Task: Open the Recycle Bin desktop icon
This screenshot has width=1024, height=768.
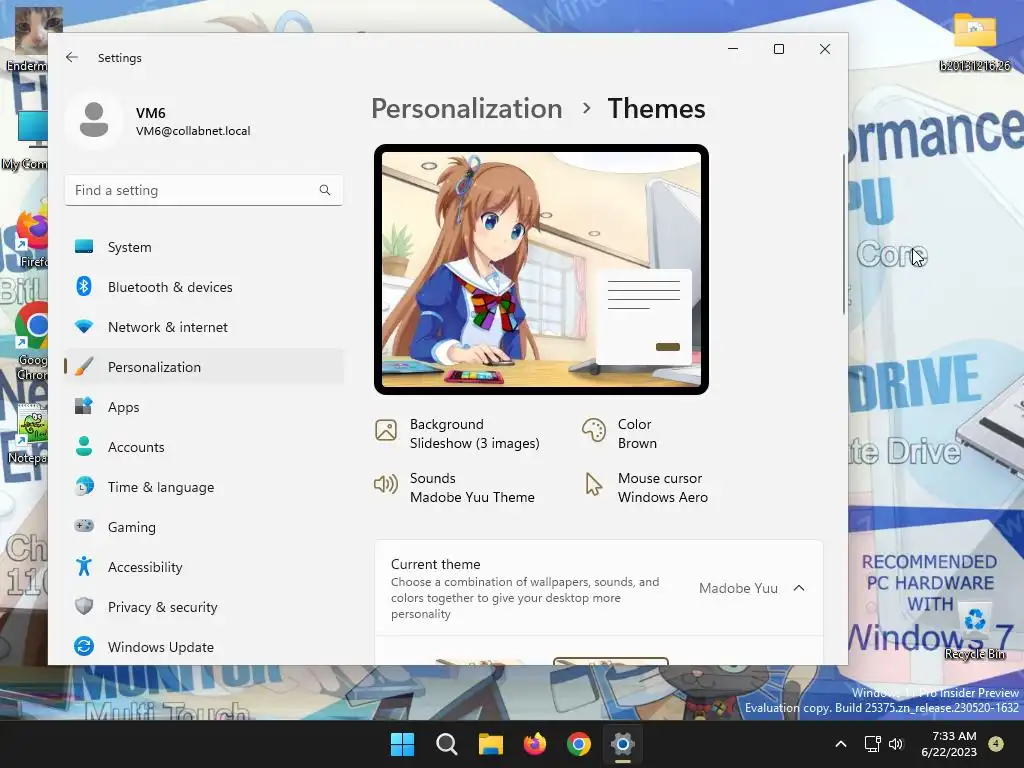Action: 975,631
